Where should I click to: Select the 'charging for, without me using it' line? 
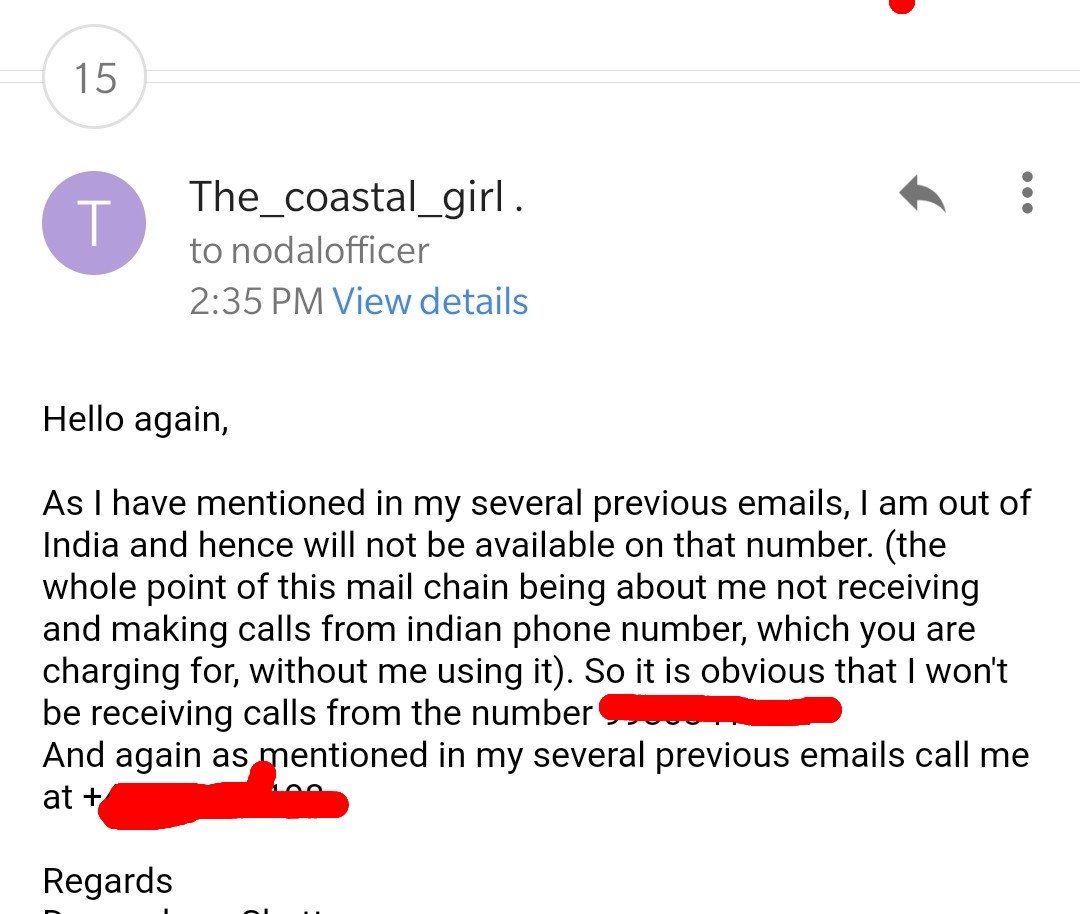point(307,671)
